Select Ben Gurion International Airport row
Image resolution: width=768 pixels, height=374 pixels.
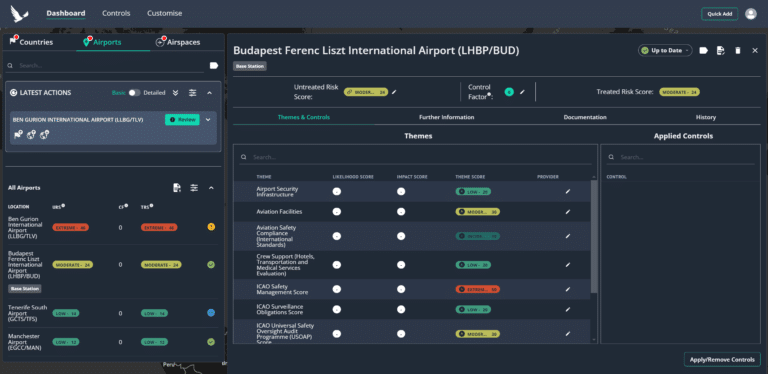pos(112,227)
